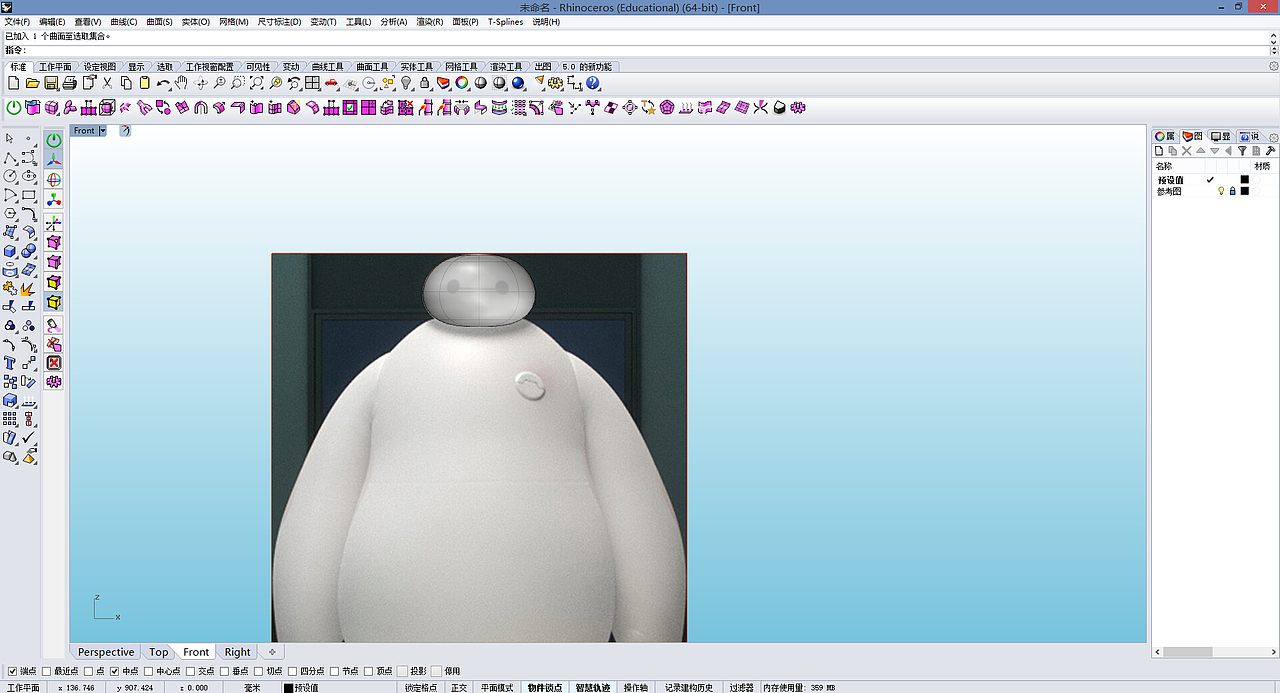
Task: Toggle 物件锁点 in the status bar
Action: tap(545, 688)
